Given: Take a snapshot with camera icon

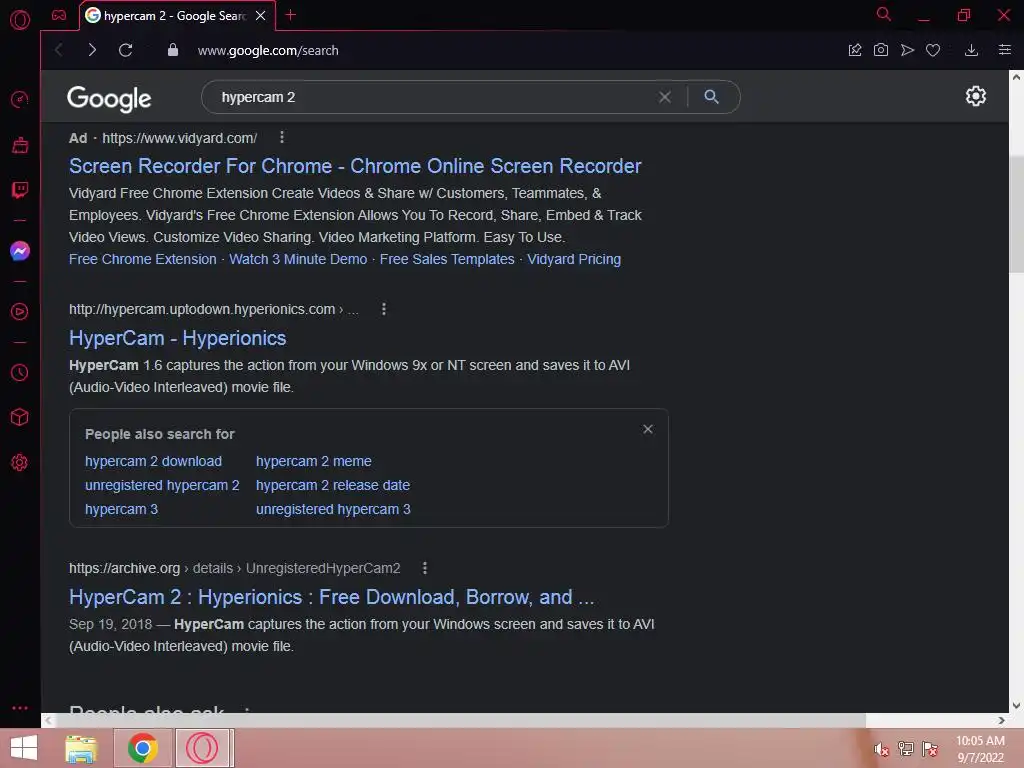Looking at the screenshot, I should click(880, 50).
